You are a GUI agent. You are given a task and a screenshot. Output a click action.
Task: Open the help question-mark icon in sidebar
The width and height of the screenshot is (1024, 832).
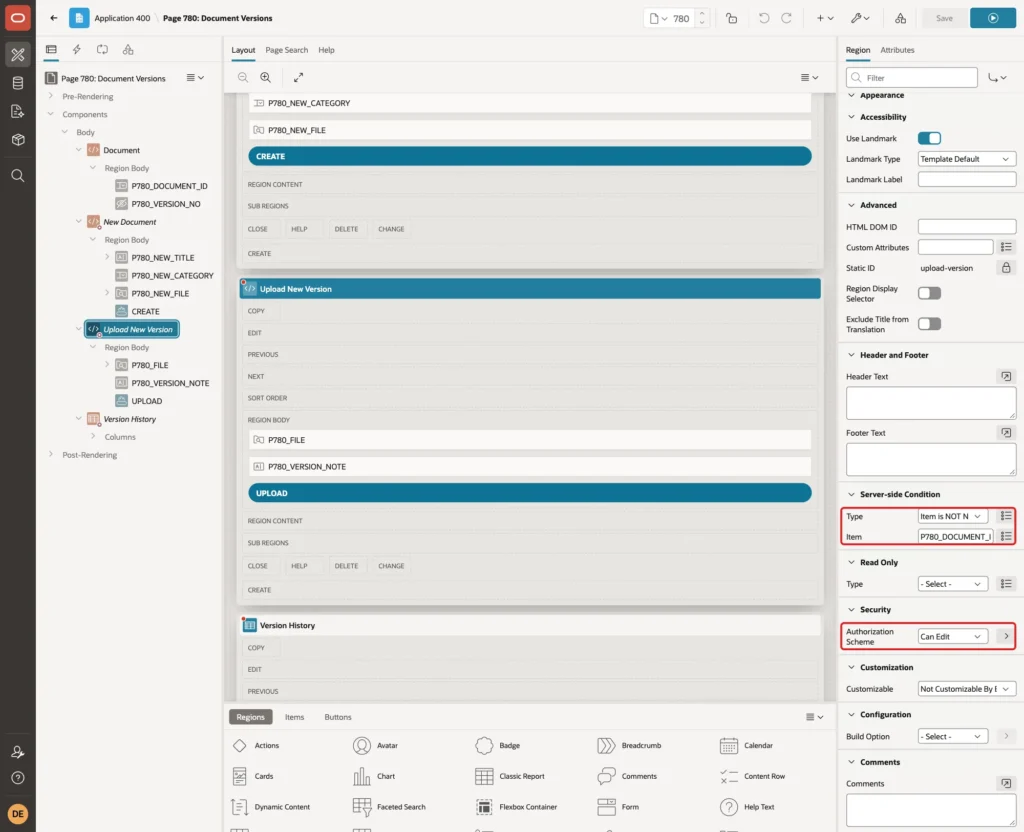[18, 778]
